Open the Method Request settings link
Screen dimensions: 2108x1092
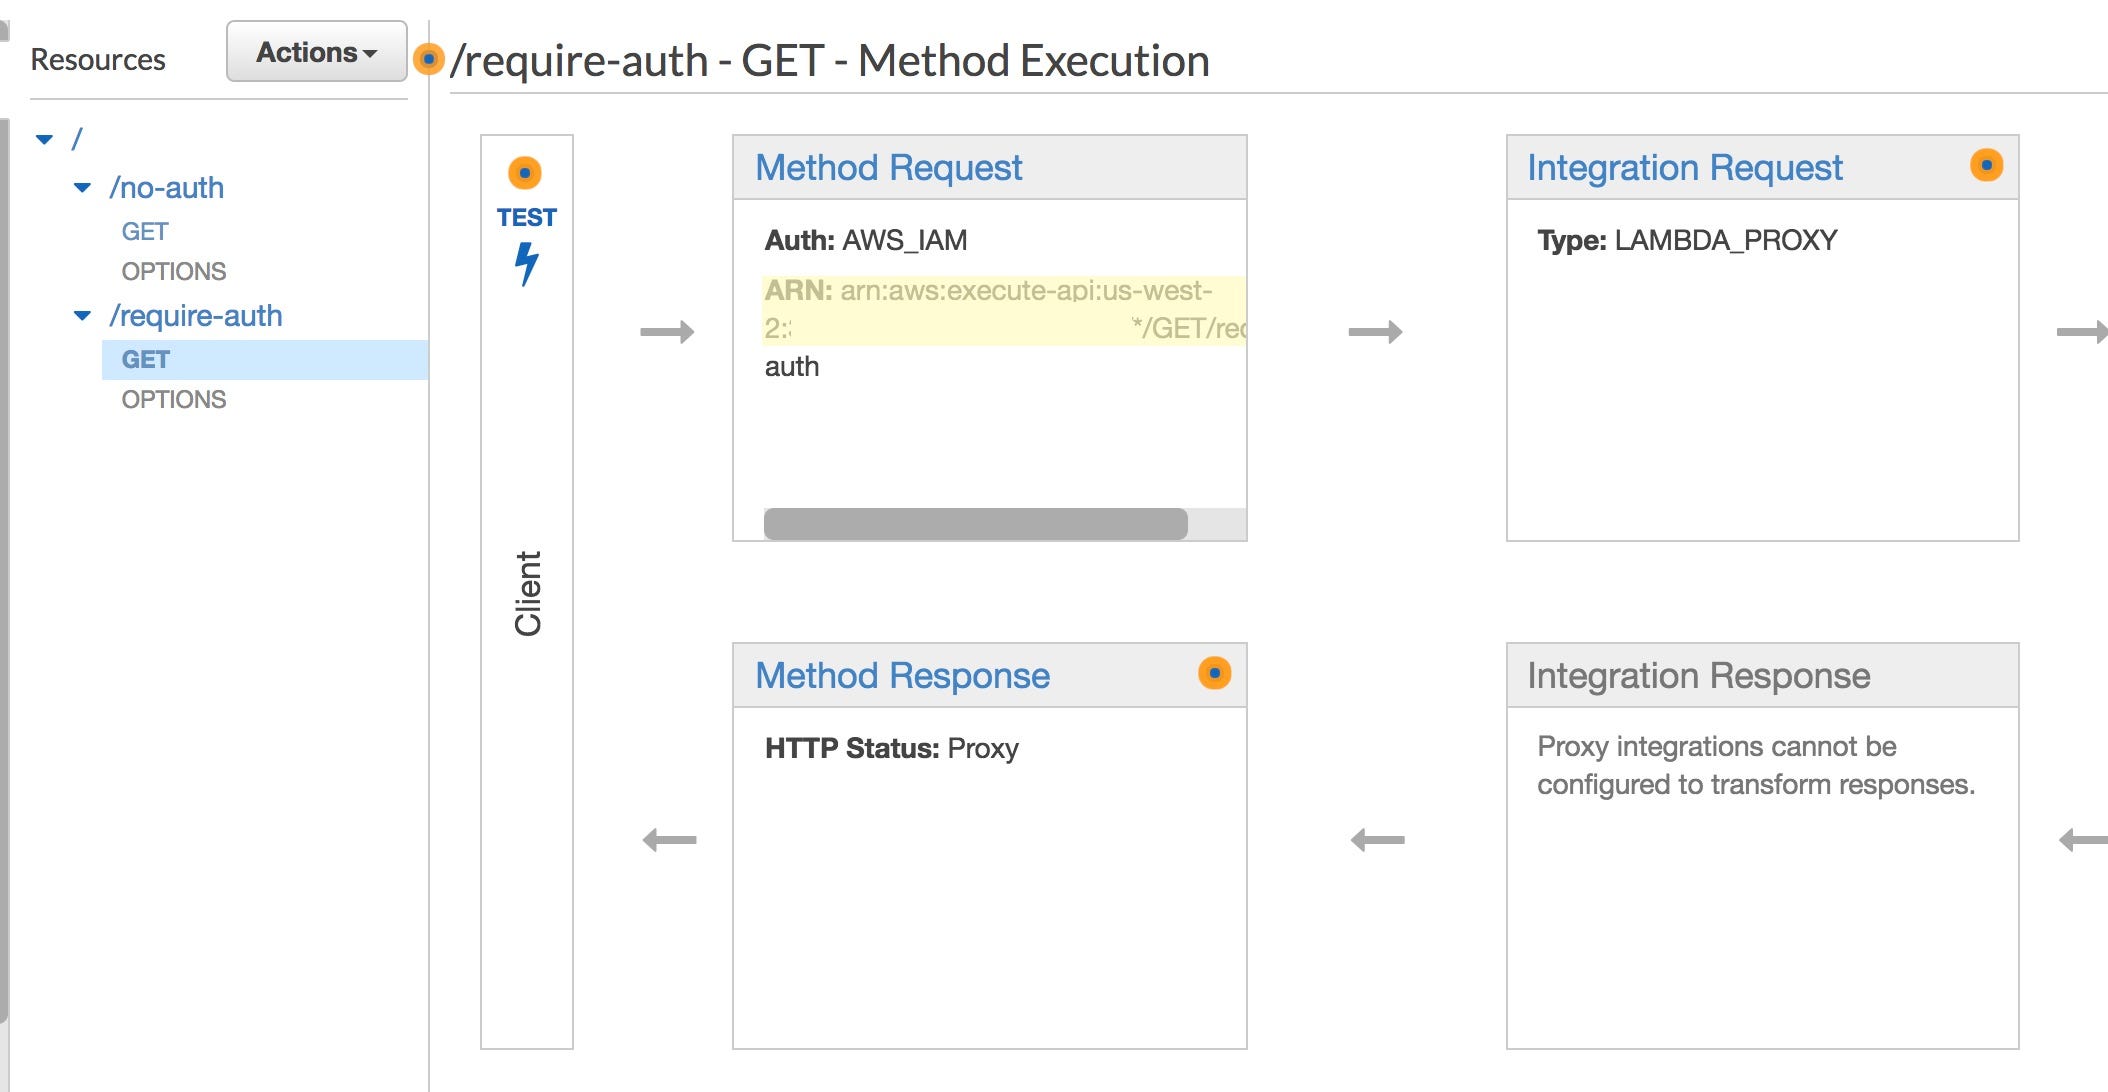click(x=888, y=167)
